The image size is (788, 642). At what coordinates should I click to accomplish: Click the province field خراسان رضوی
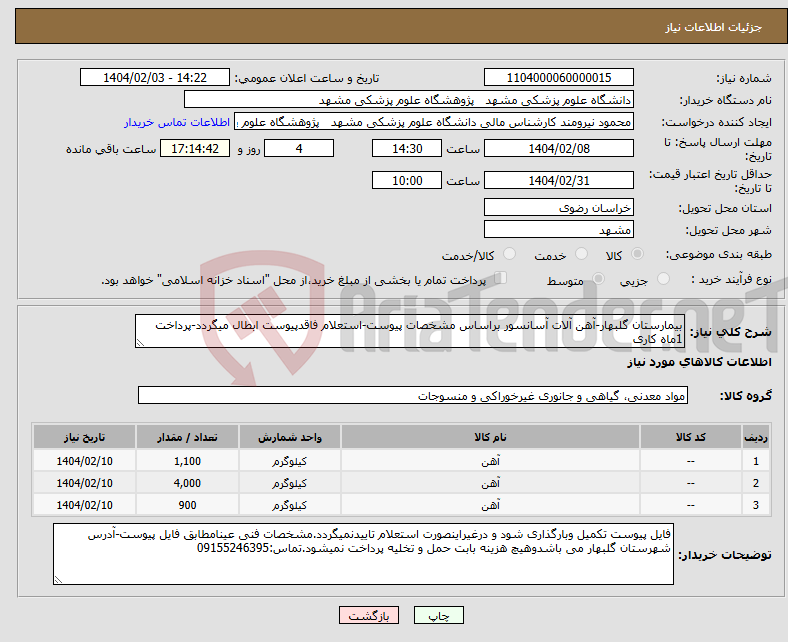(x=558, y=208)
